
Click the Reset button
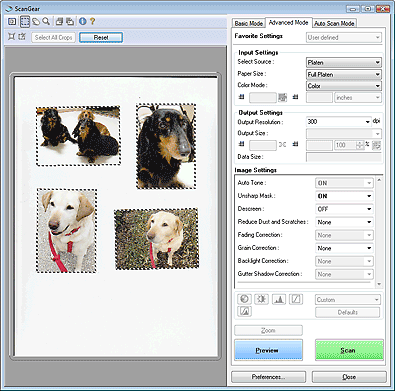pyautogui.click(x=101, y=37)
